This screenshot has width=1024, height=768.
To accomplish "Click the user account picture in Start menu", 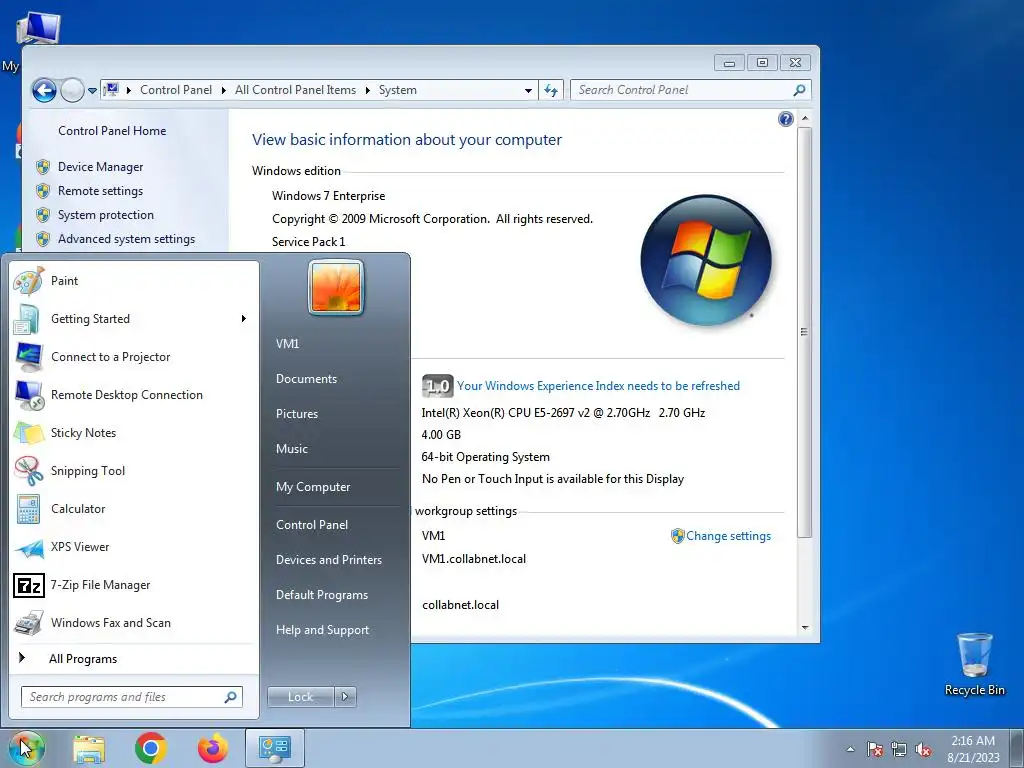I will [x=336, y=287].
